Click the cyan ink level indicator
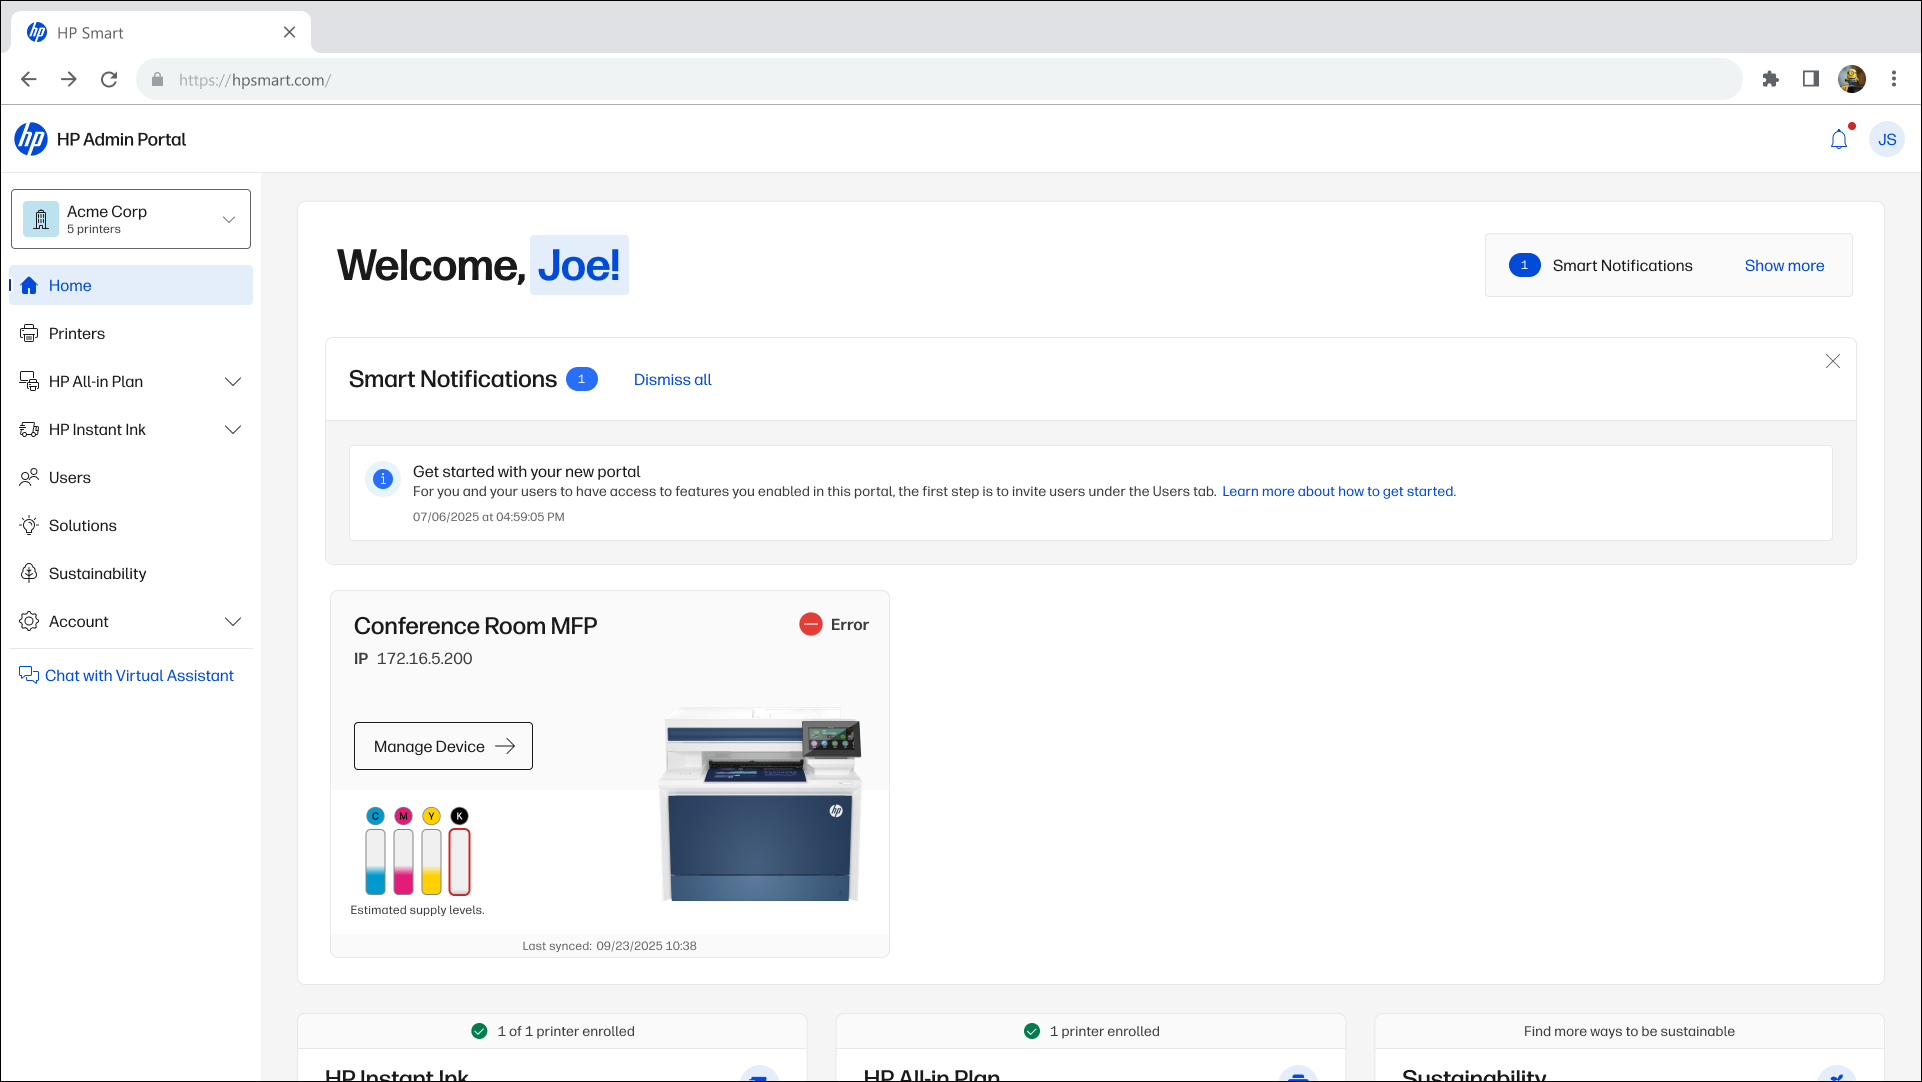The width and height of the screenshot is (1922, 1082). tap(375, 860)
